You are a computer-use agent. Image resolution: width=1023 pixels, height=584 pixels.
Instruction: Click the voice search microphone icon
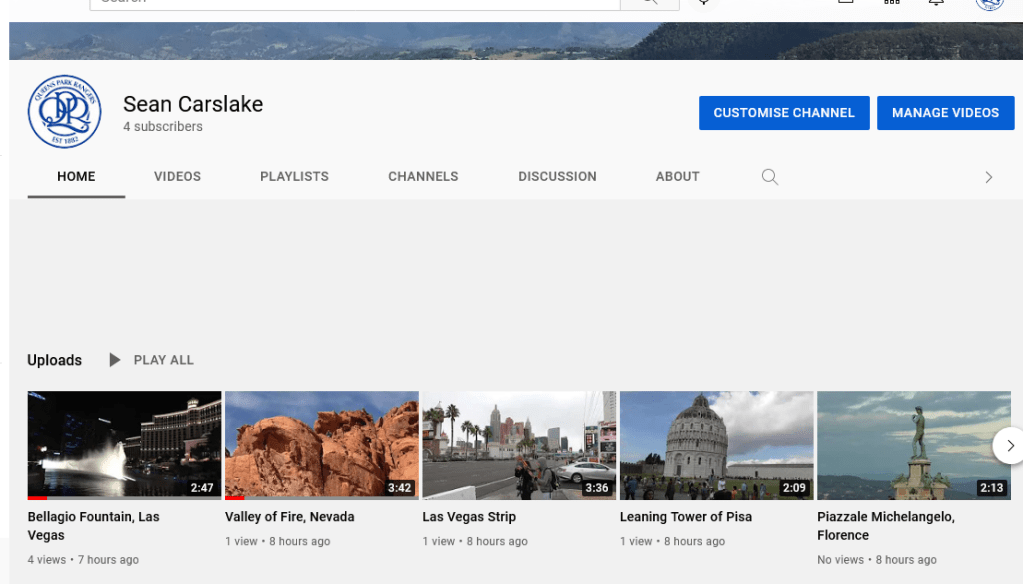704,3
